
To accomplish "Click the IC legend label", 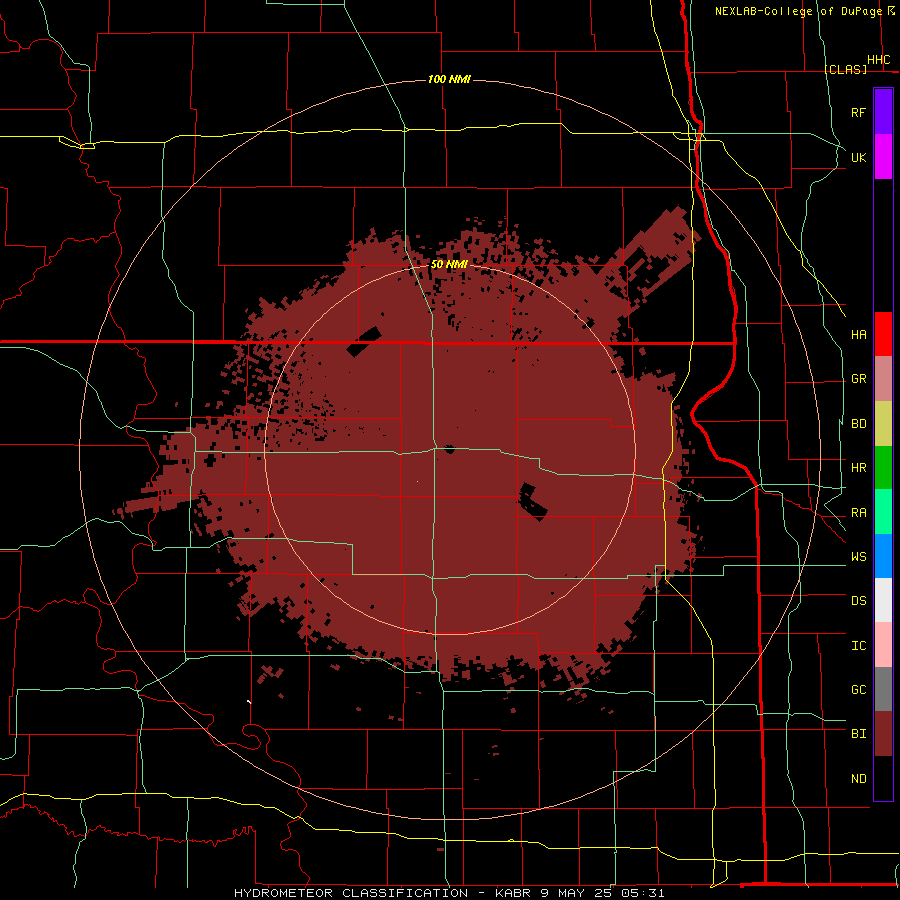I will (x=859, y=646).
